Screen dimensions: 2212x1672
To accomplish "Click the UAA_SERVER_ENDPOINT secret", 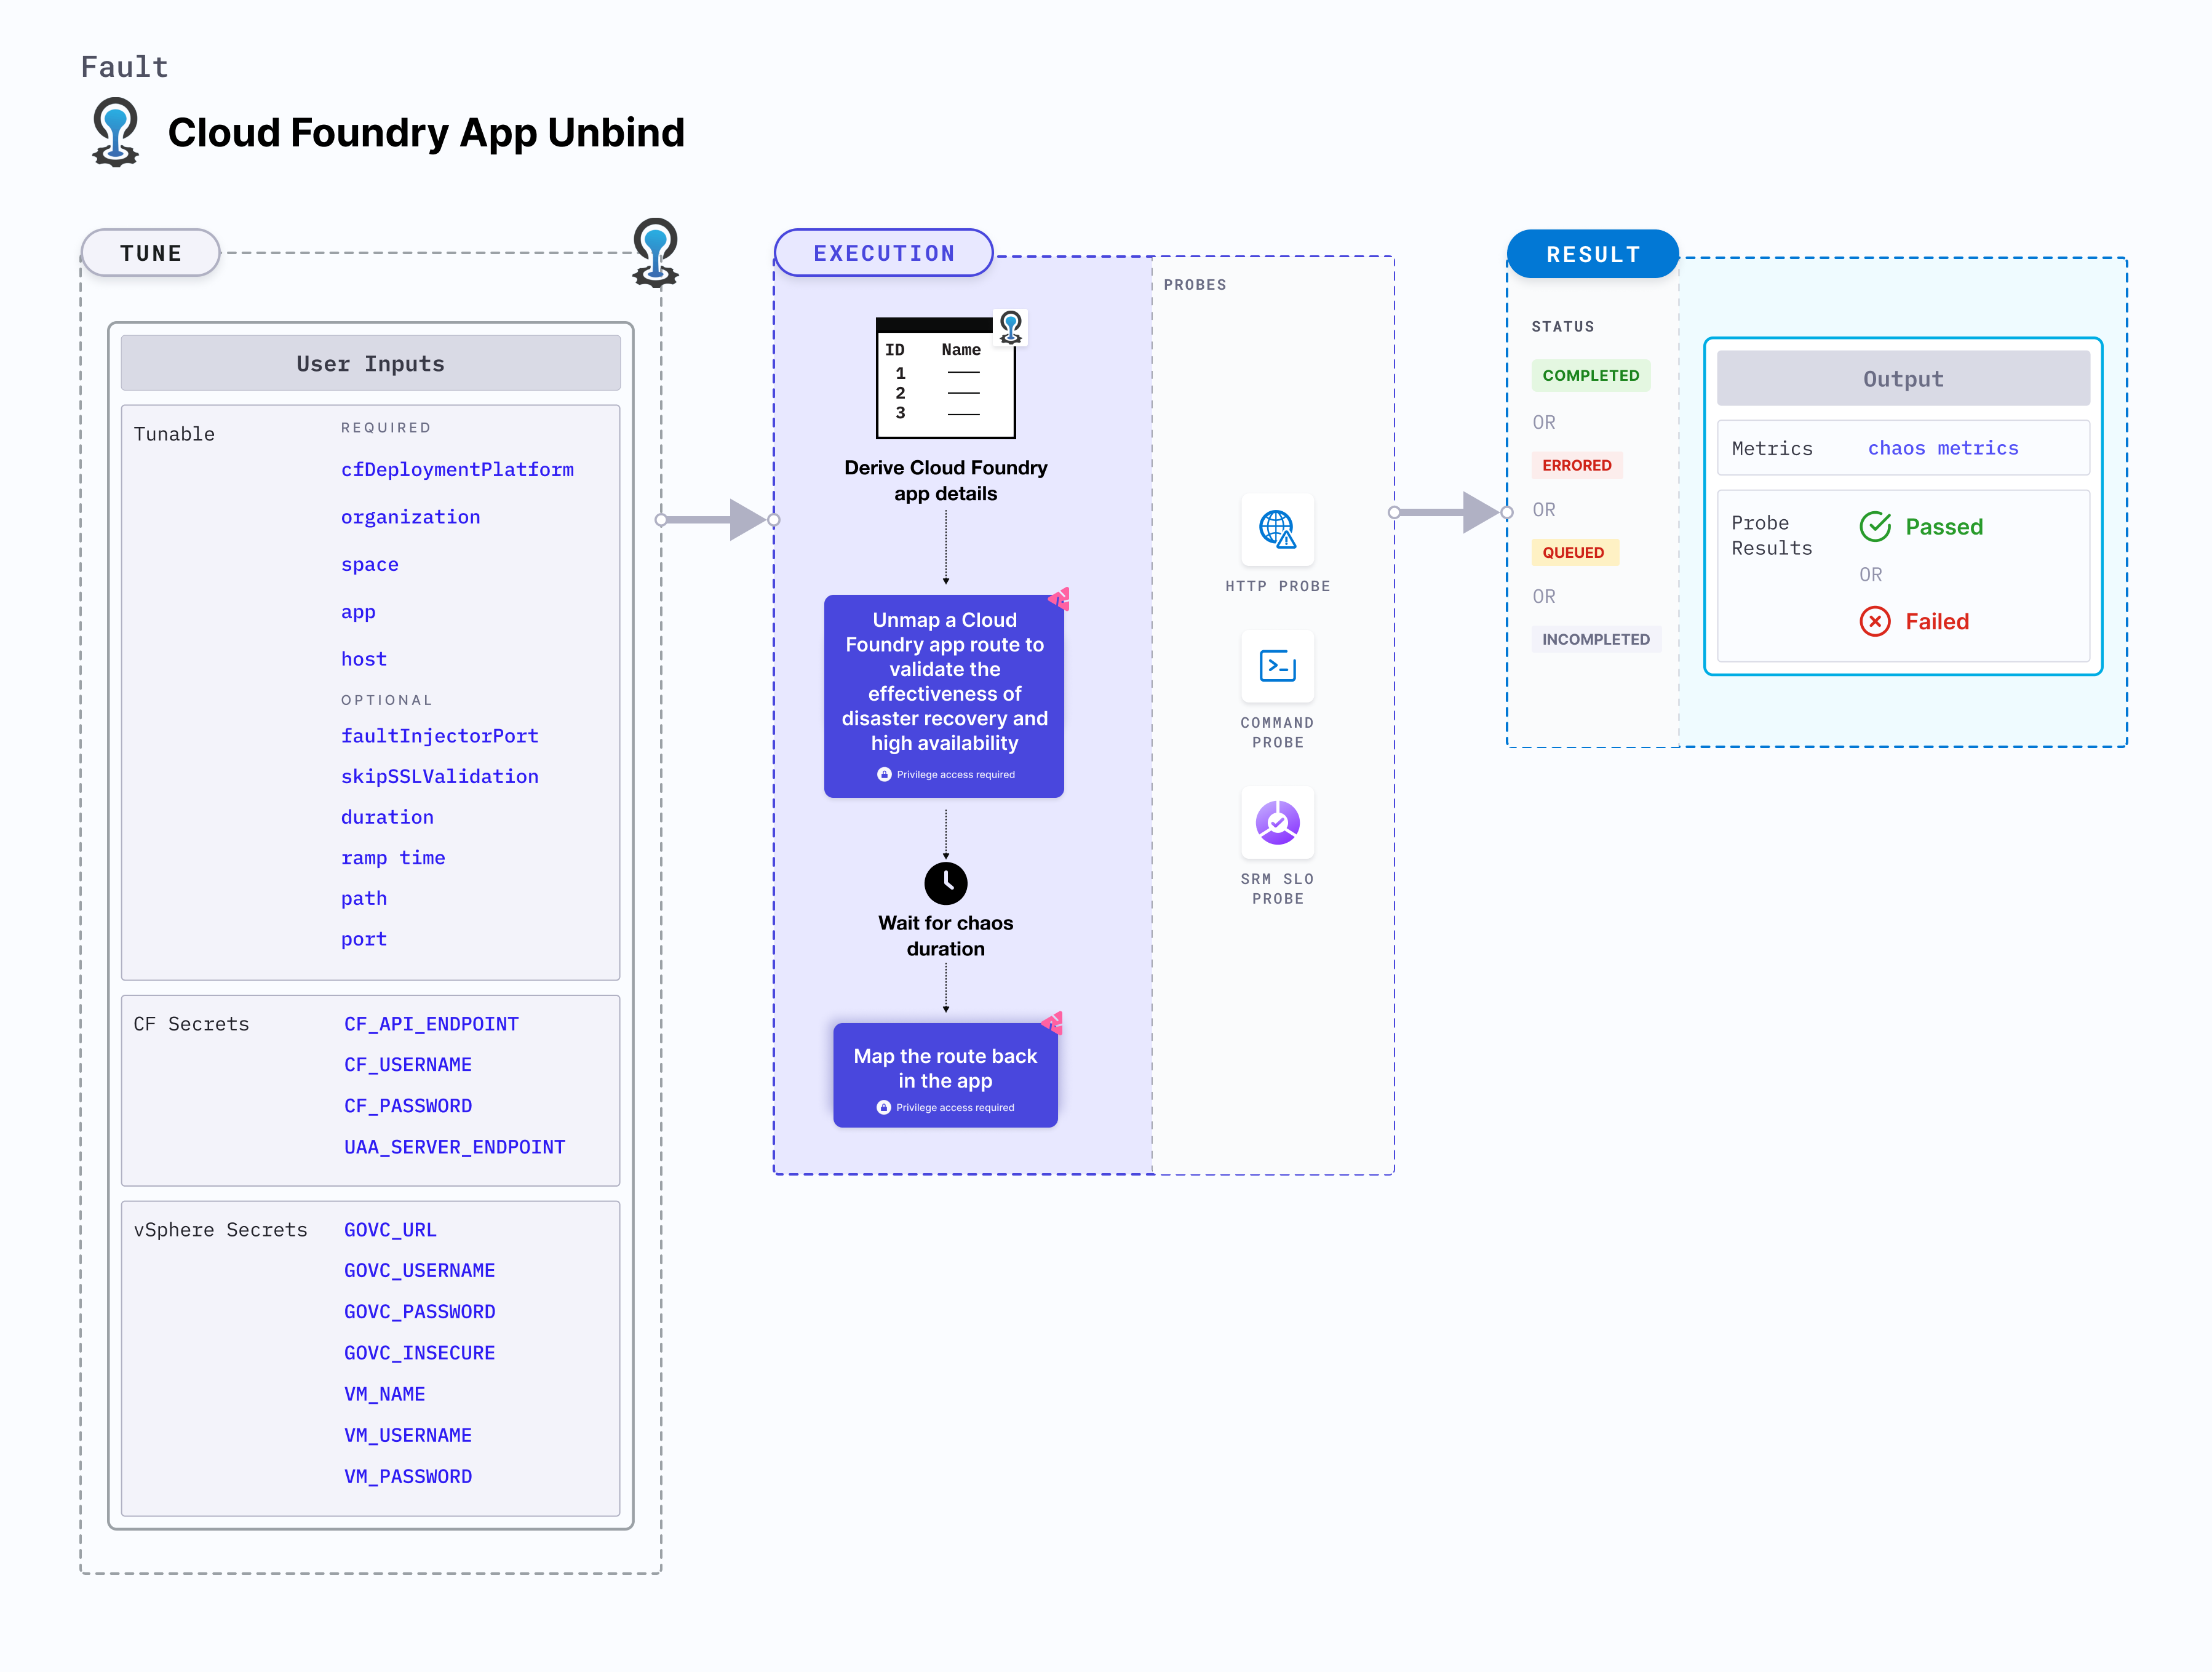I will [x=454, y=1147].
